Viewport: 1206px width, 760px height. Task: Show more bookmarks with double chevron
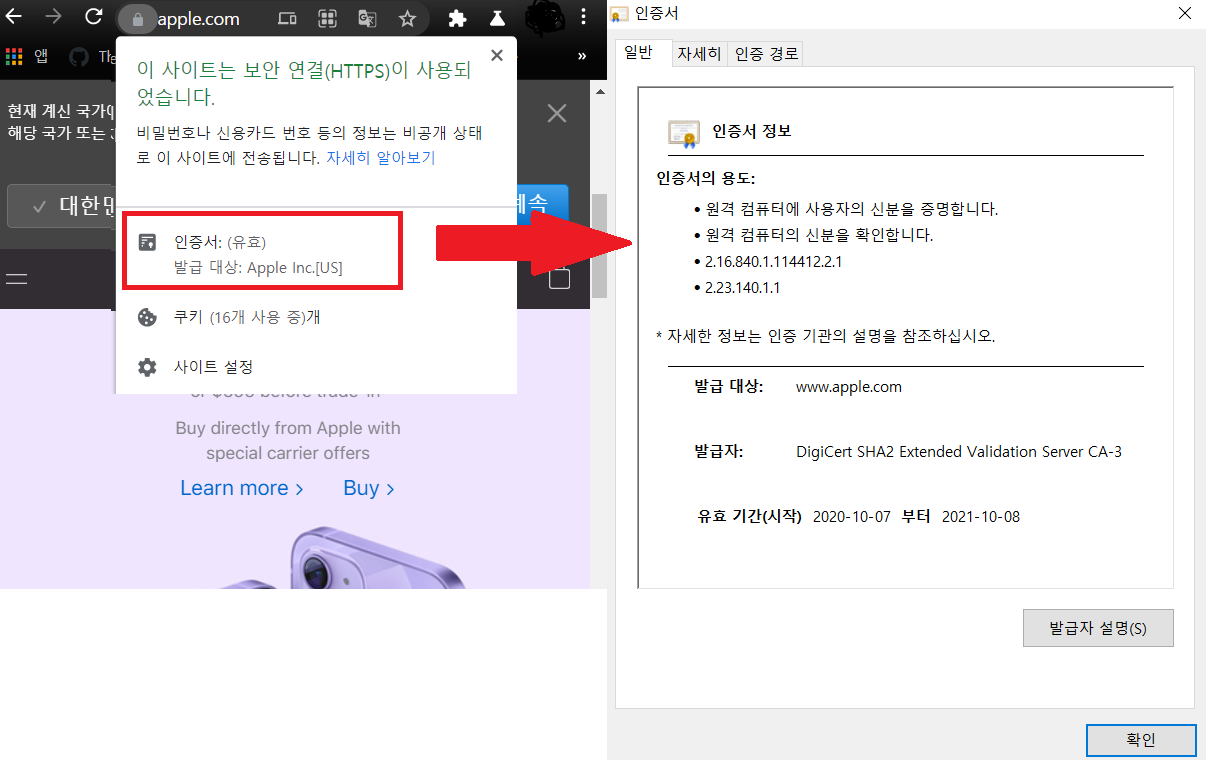pos(582,56)
